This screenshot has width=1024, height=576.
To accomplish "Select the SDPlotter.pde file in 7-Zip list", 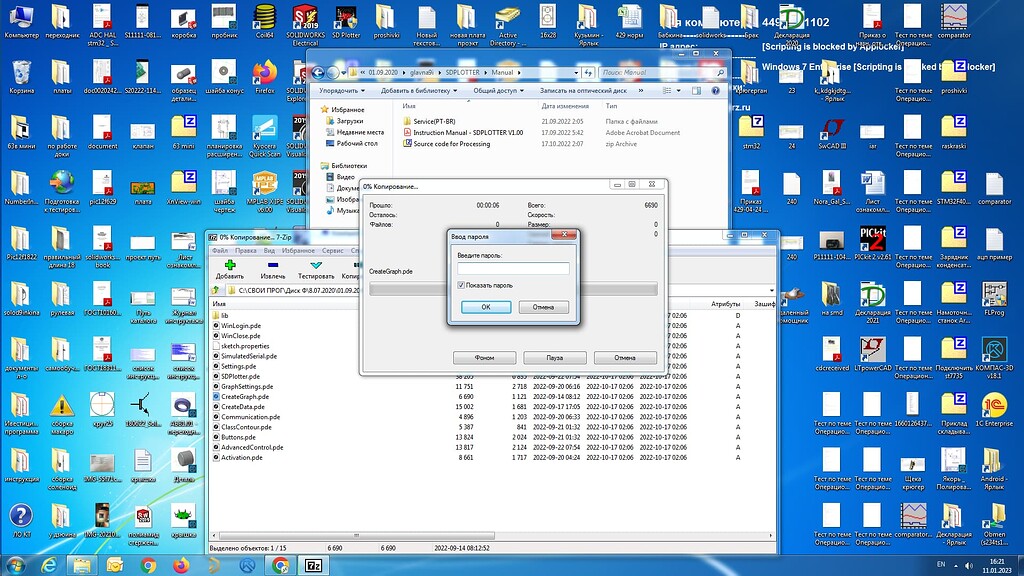I will (240, 376).
